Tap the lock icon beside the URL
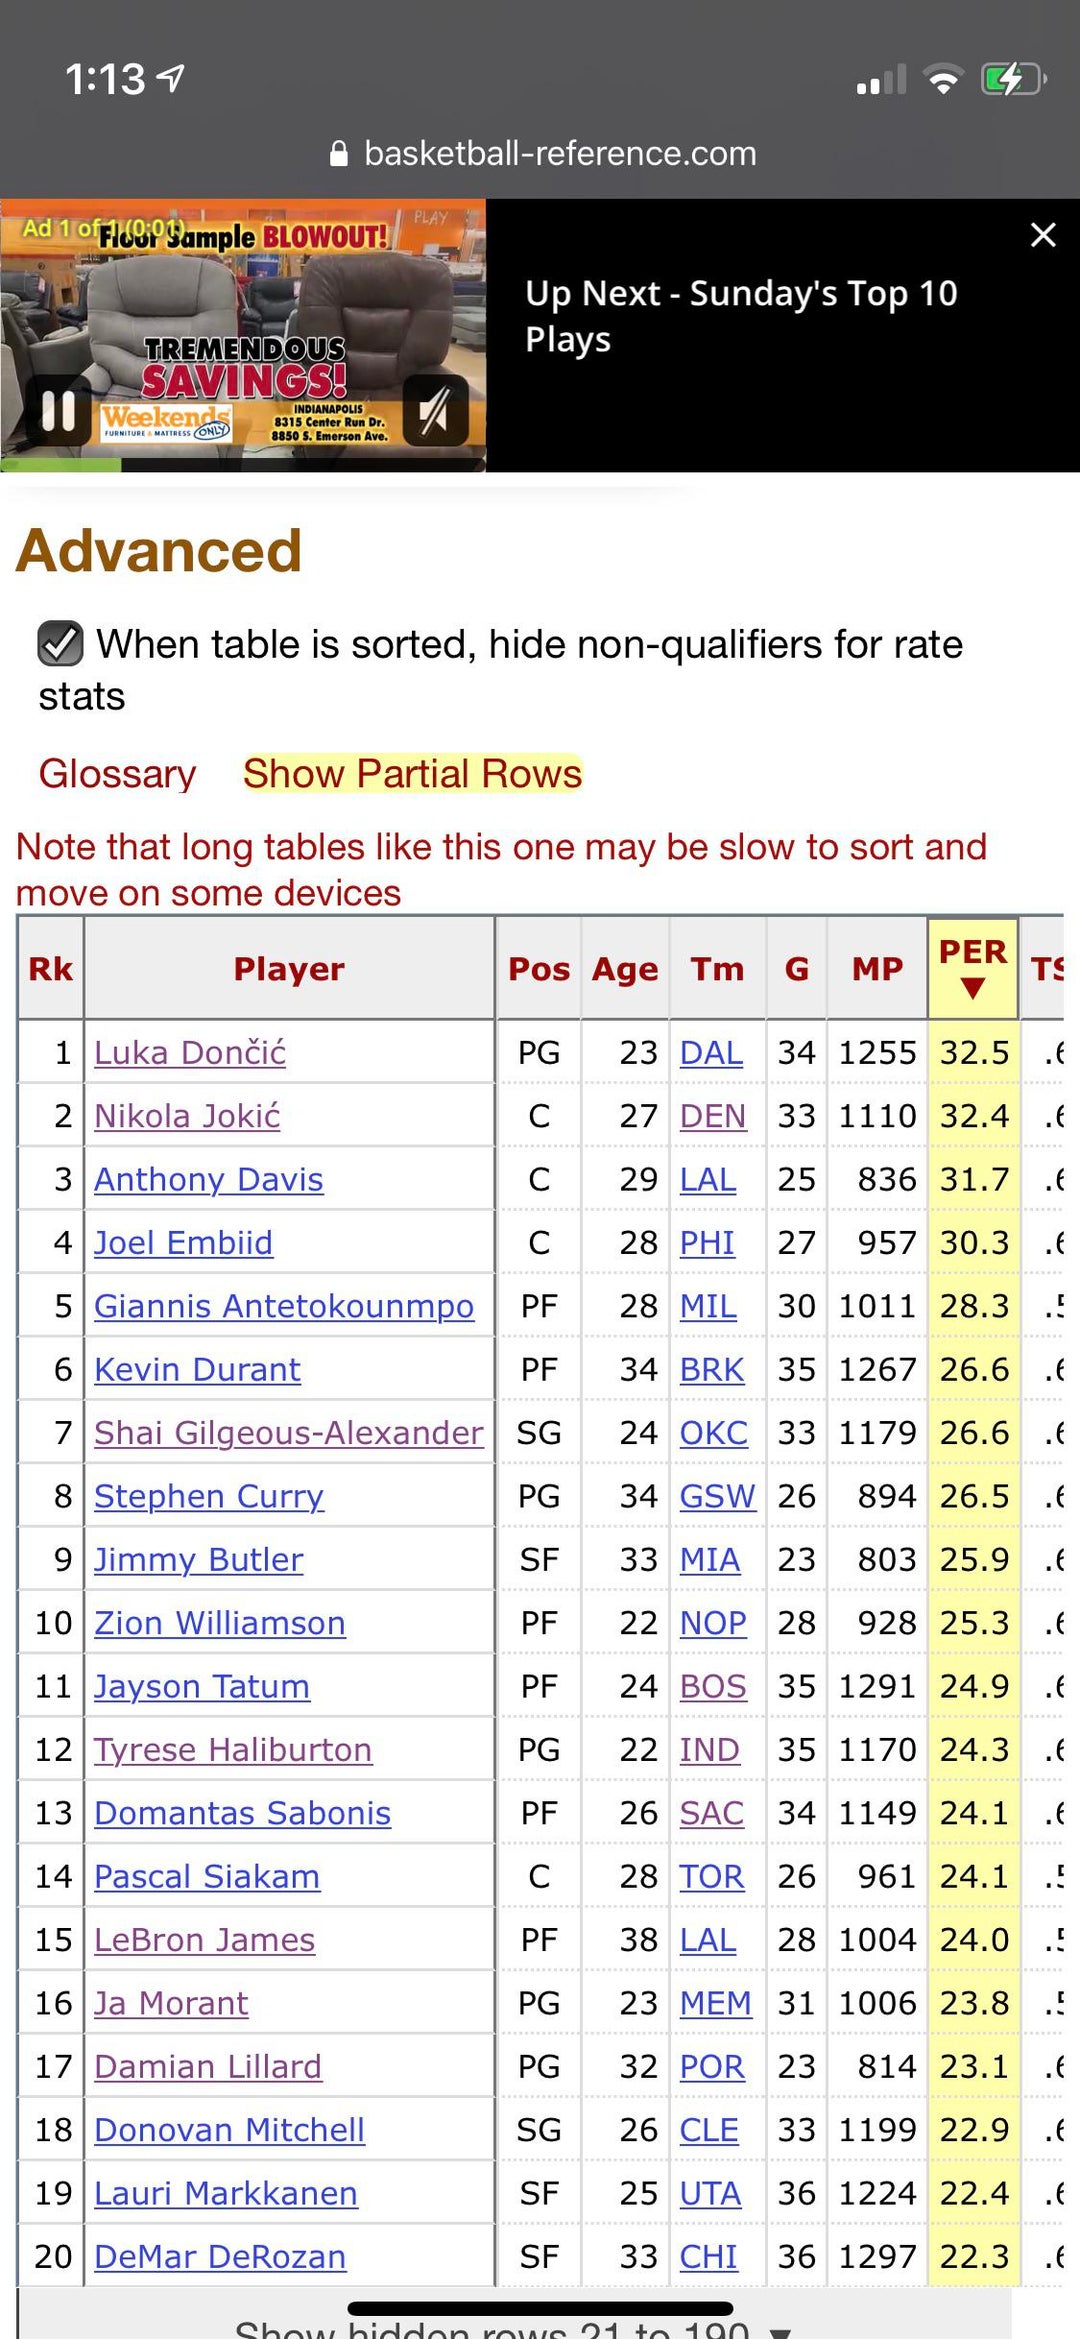The image size is (1080, 2339). point(339,154)
